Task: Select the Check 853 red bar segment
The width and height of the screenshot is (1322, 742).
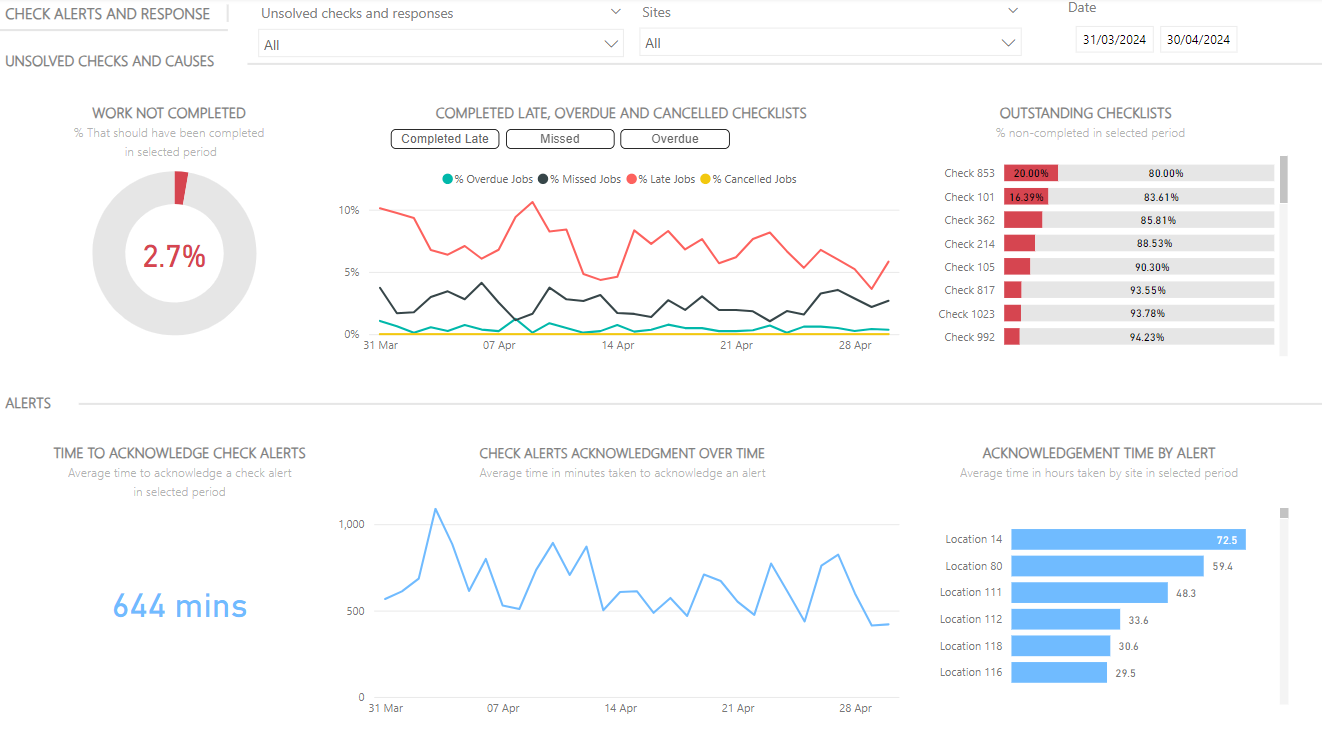Action: point(1030,173)
